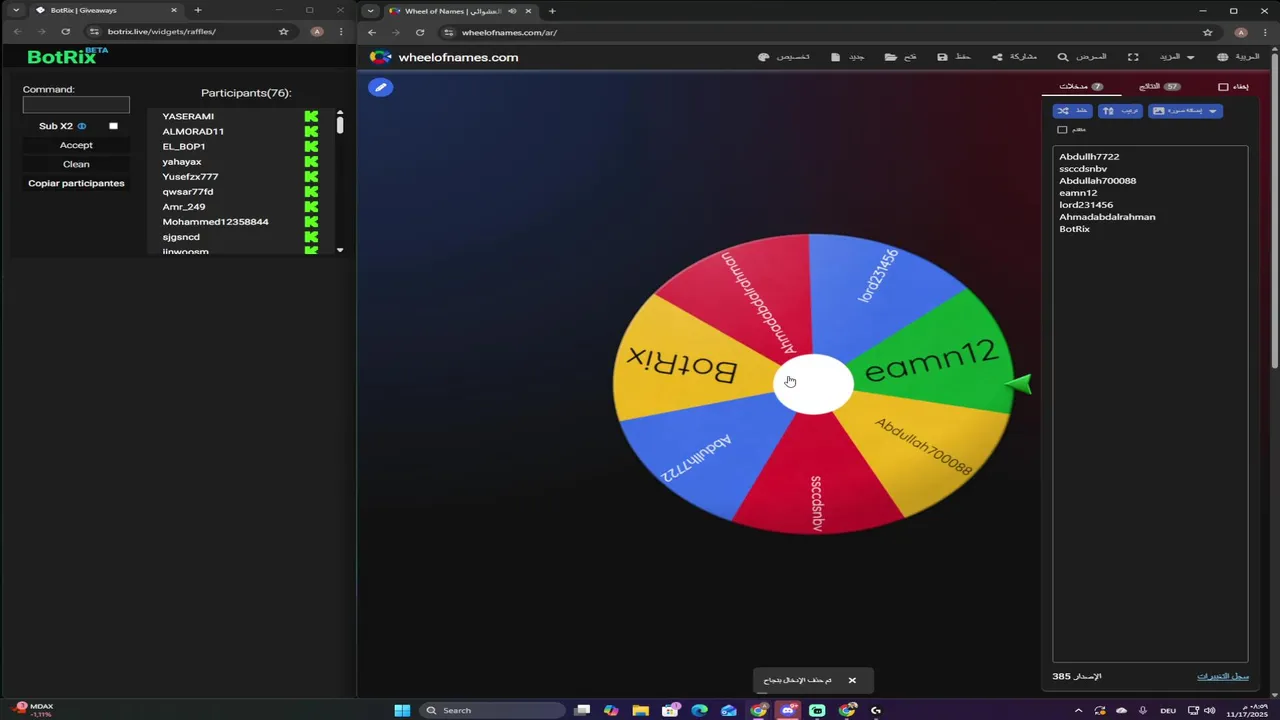
Task: Open the Customize palette option in Wheel of Names
Action: (x=784, y=57)
